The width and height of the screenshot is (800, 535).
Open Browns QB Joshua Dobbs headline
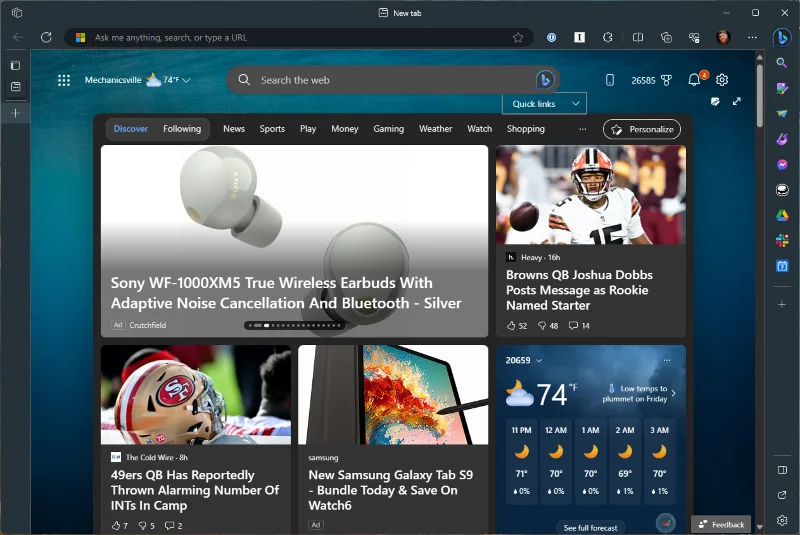(579, 290)
